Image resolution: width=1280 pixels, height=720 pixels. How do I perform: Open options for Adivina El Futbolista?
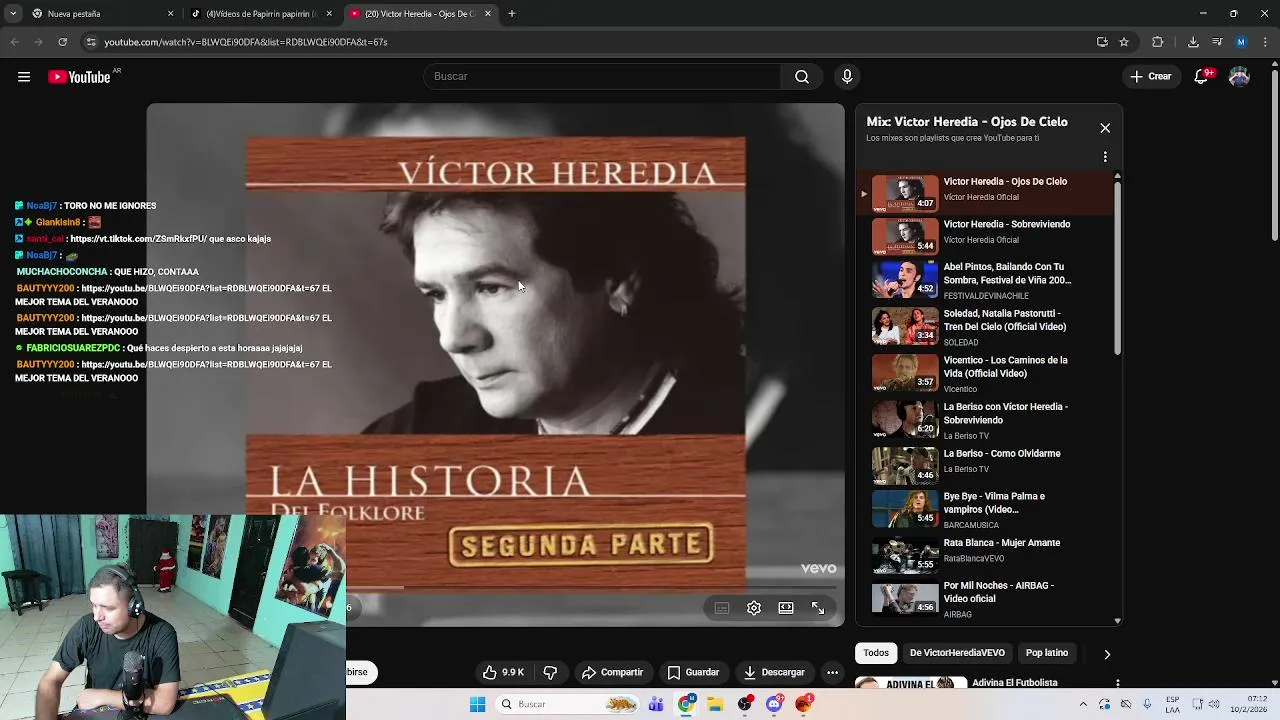[1117, 683]
